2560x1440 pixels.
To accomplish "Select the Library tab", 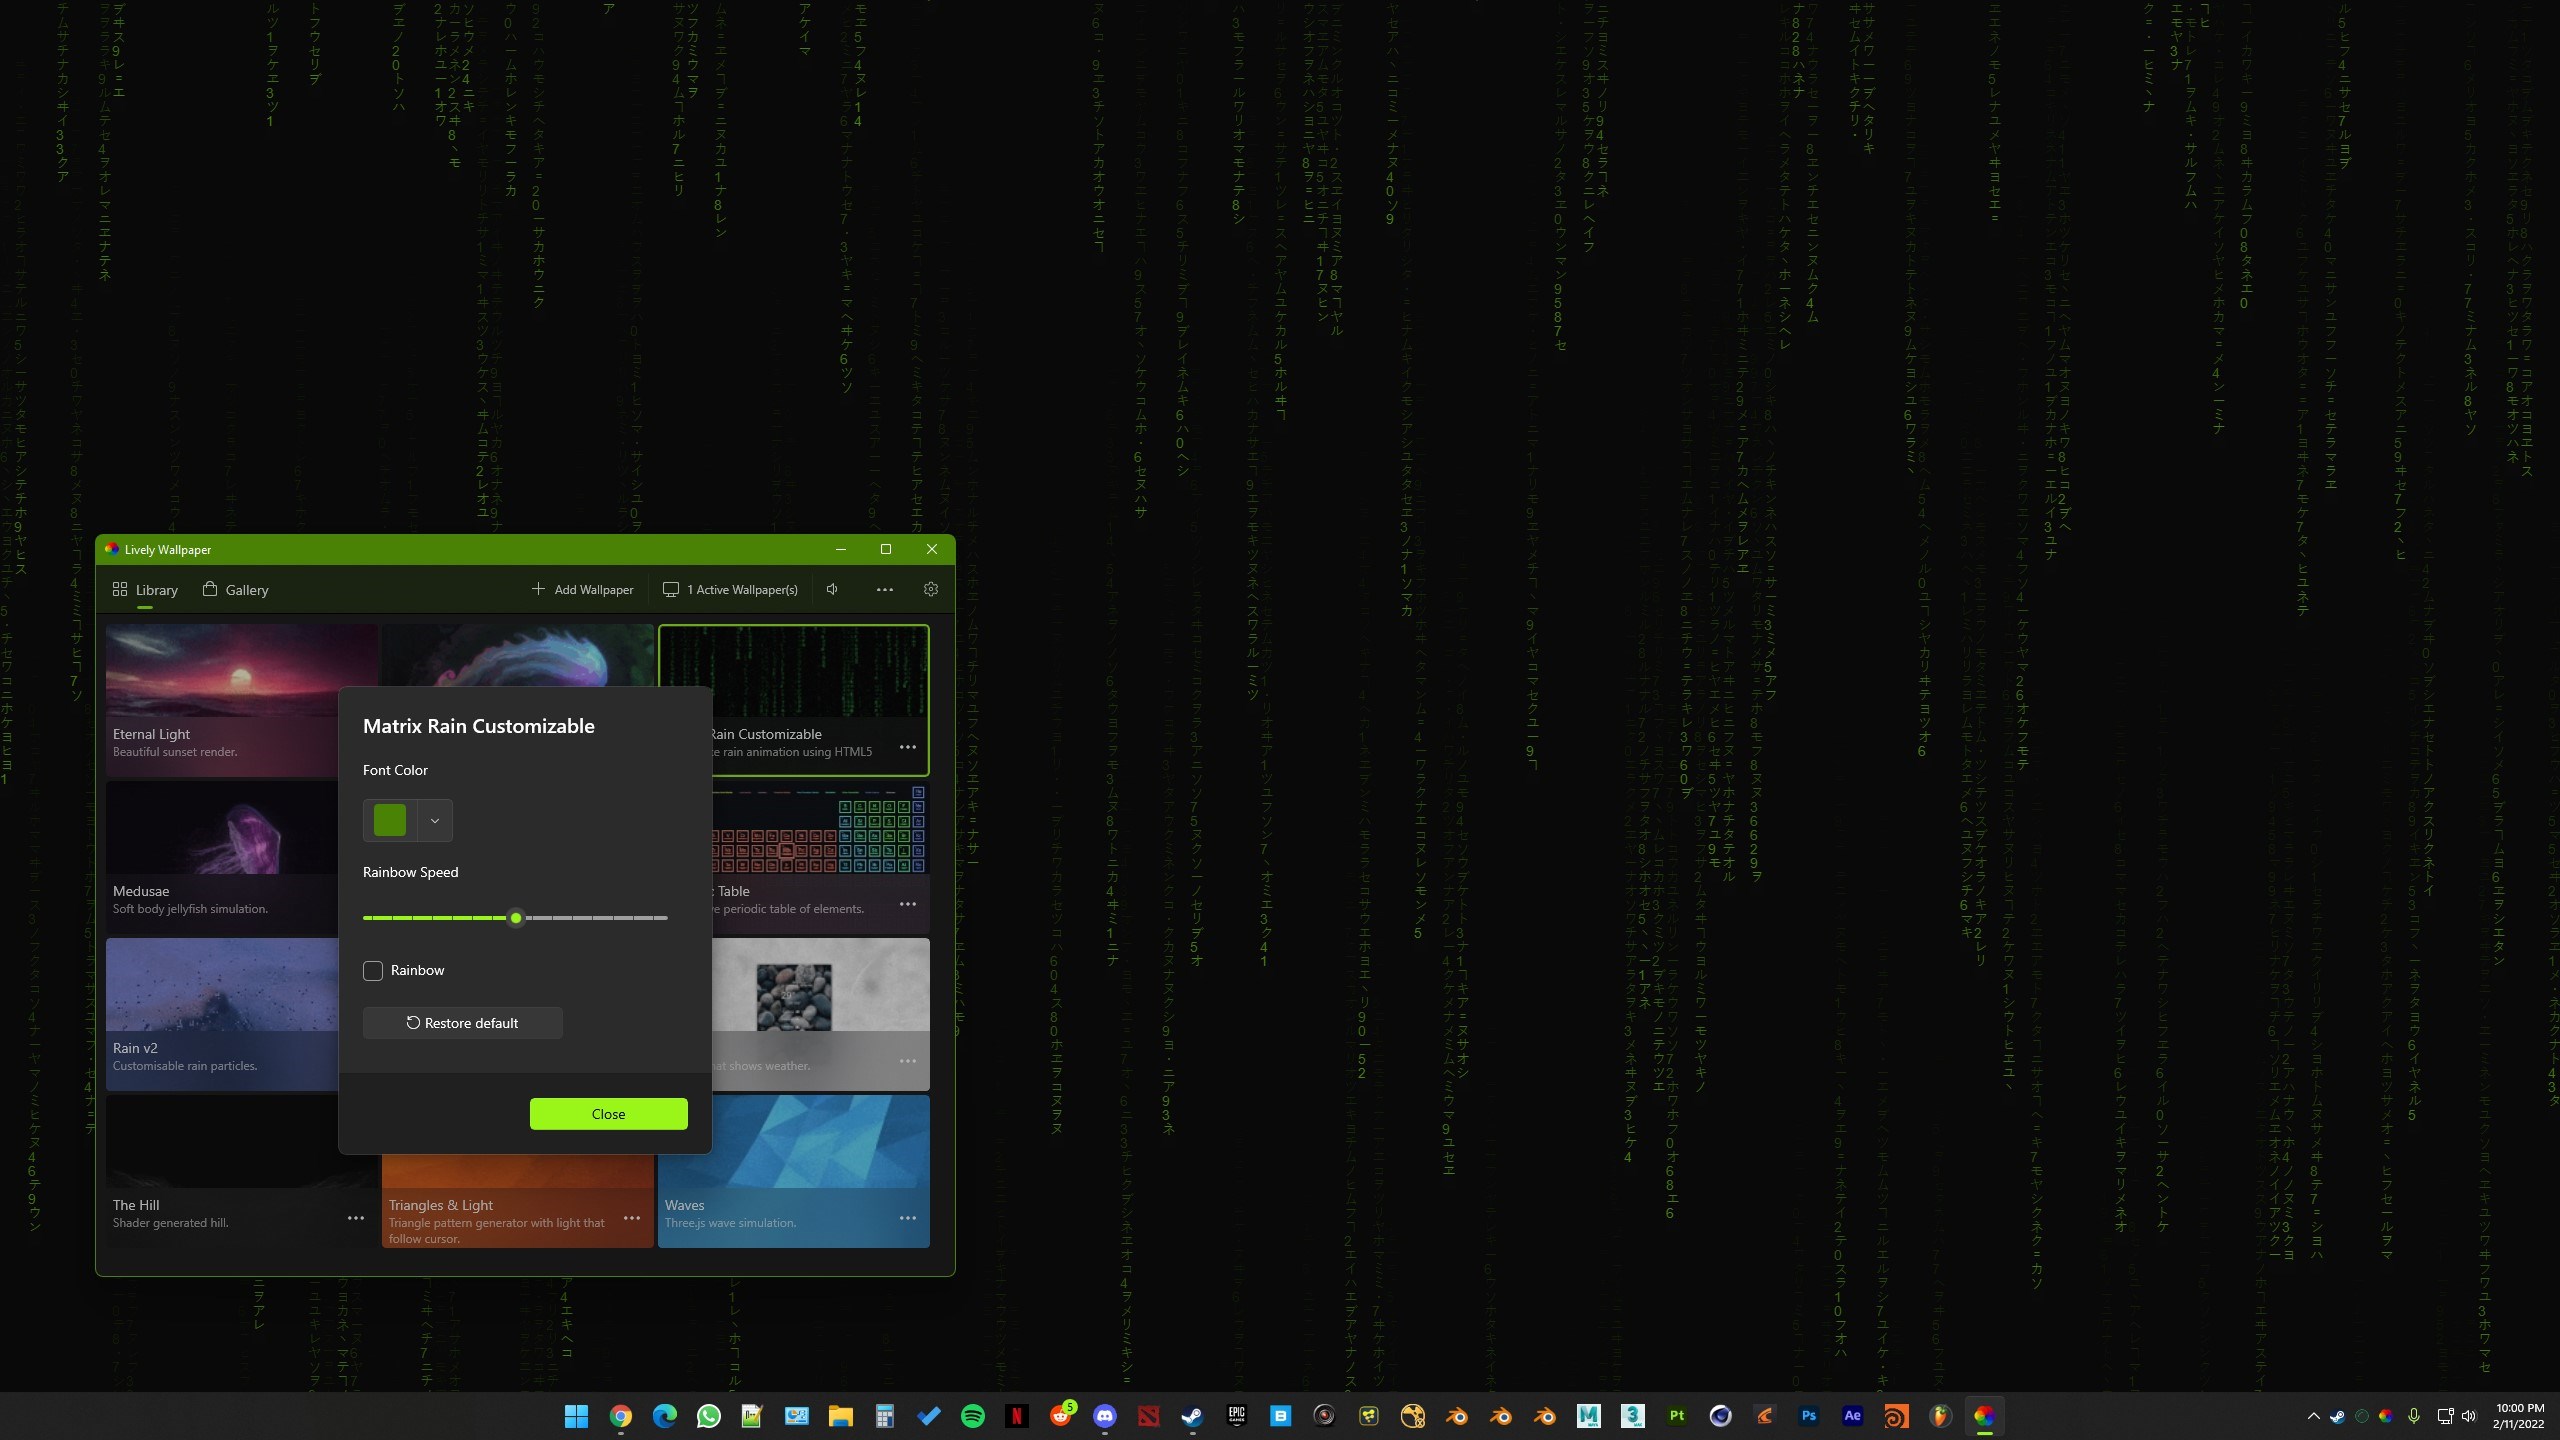I will point(145,590).
